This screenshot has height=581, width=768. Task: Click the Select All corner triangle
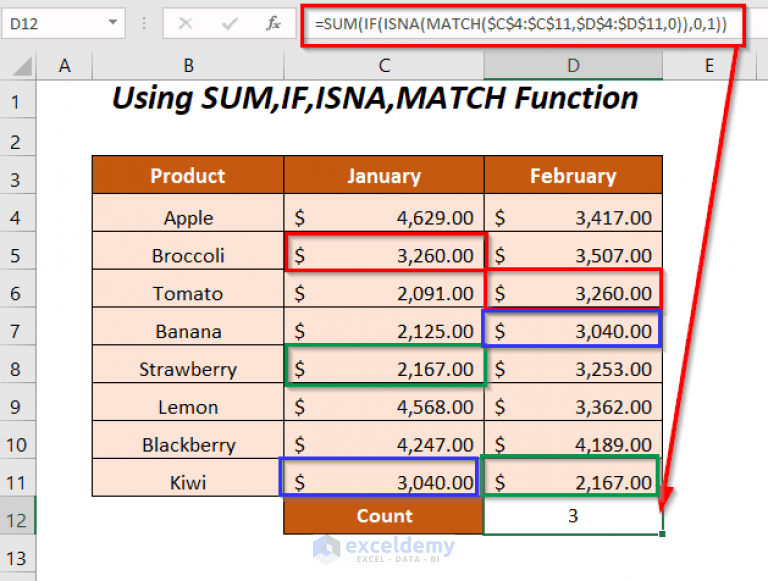tap(22, 66)
